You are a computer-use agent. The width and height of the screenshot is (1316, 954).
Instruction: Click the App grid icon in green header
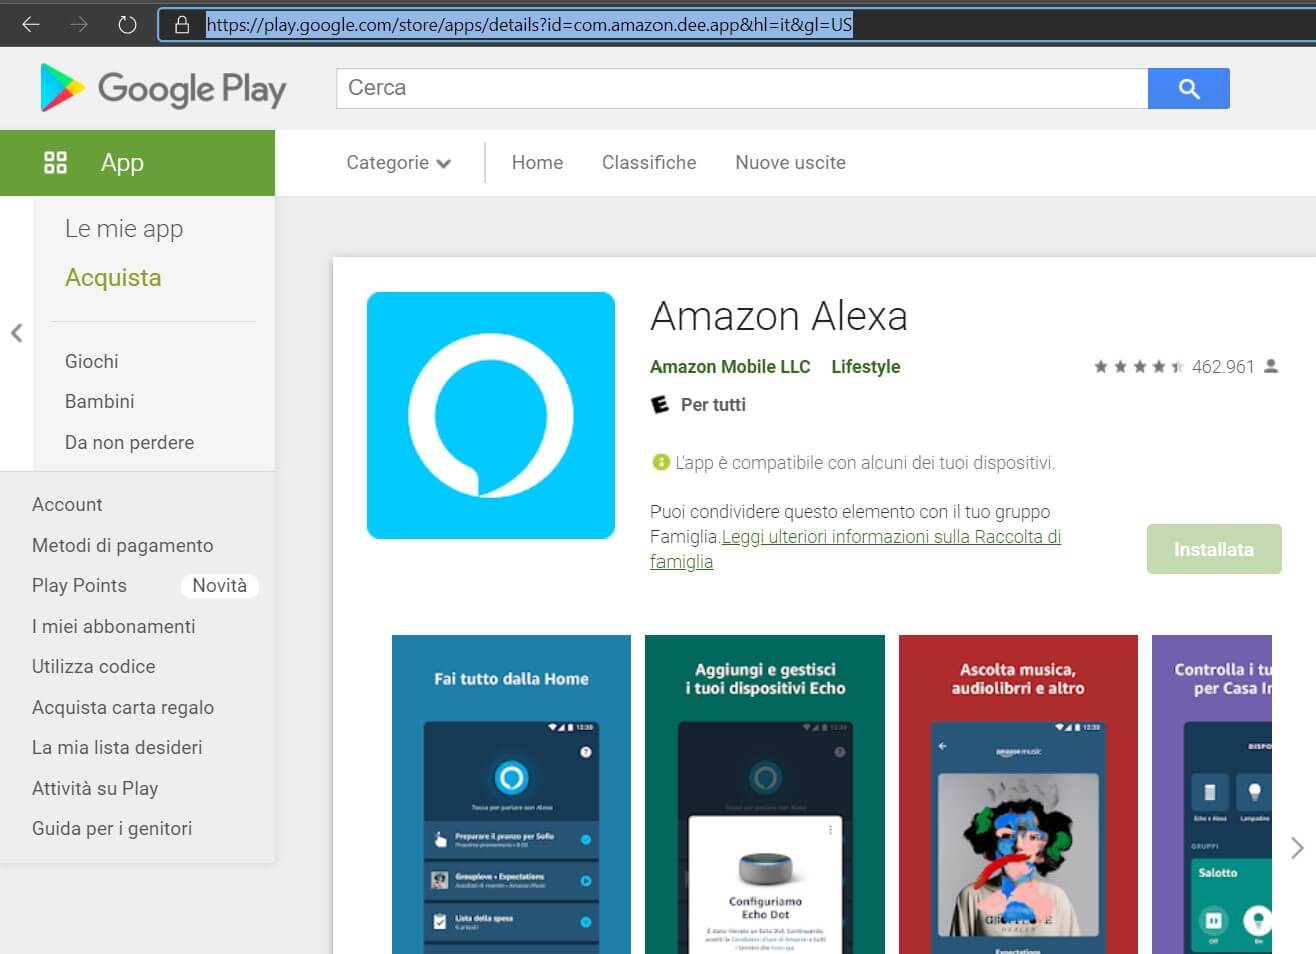click(x=56, y=162)
